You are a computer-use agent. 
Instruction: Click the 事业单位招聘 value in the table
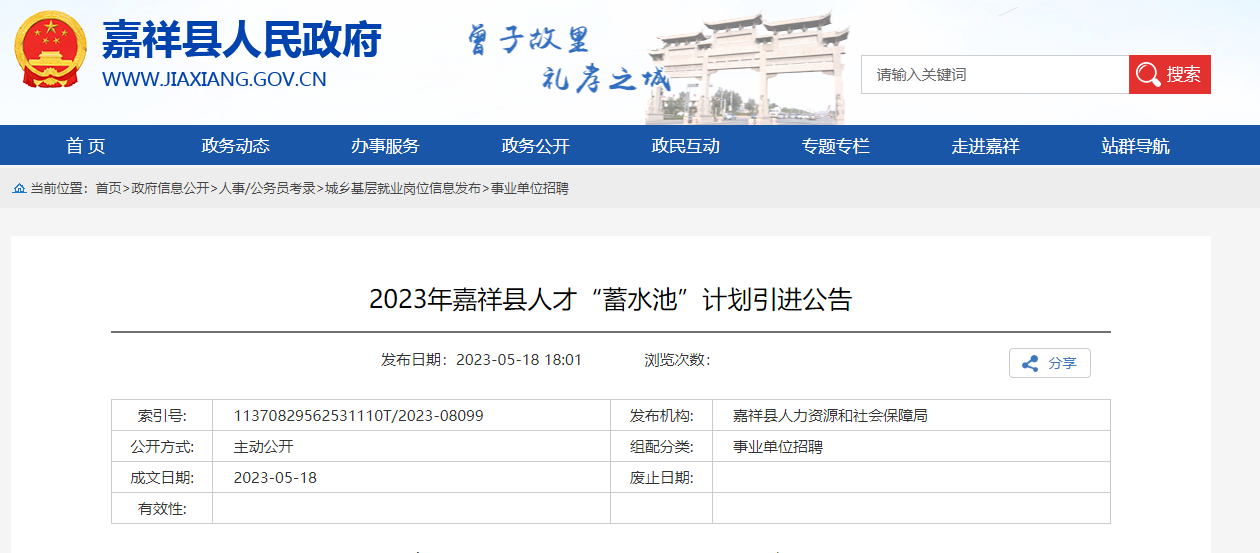click(x=778, y=446)
